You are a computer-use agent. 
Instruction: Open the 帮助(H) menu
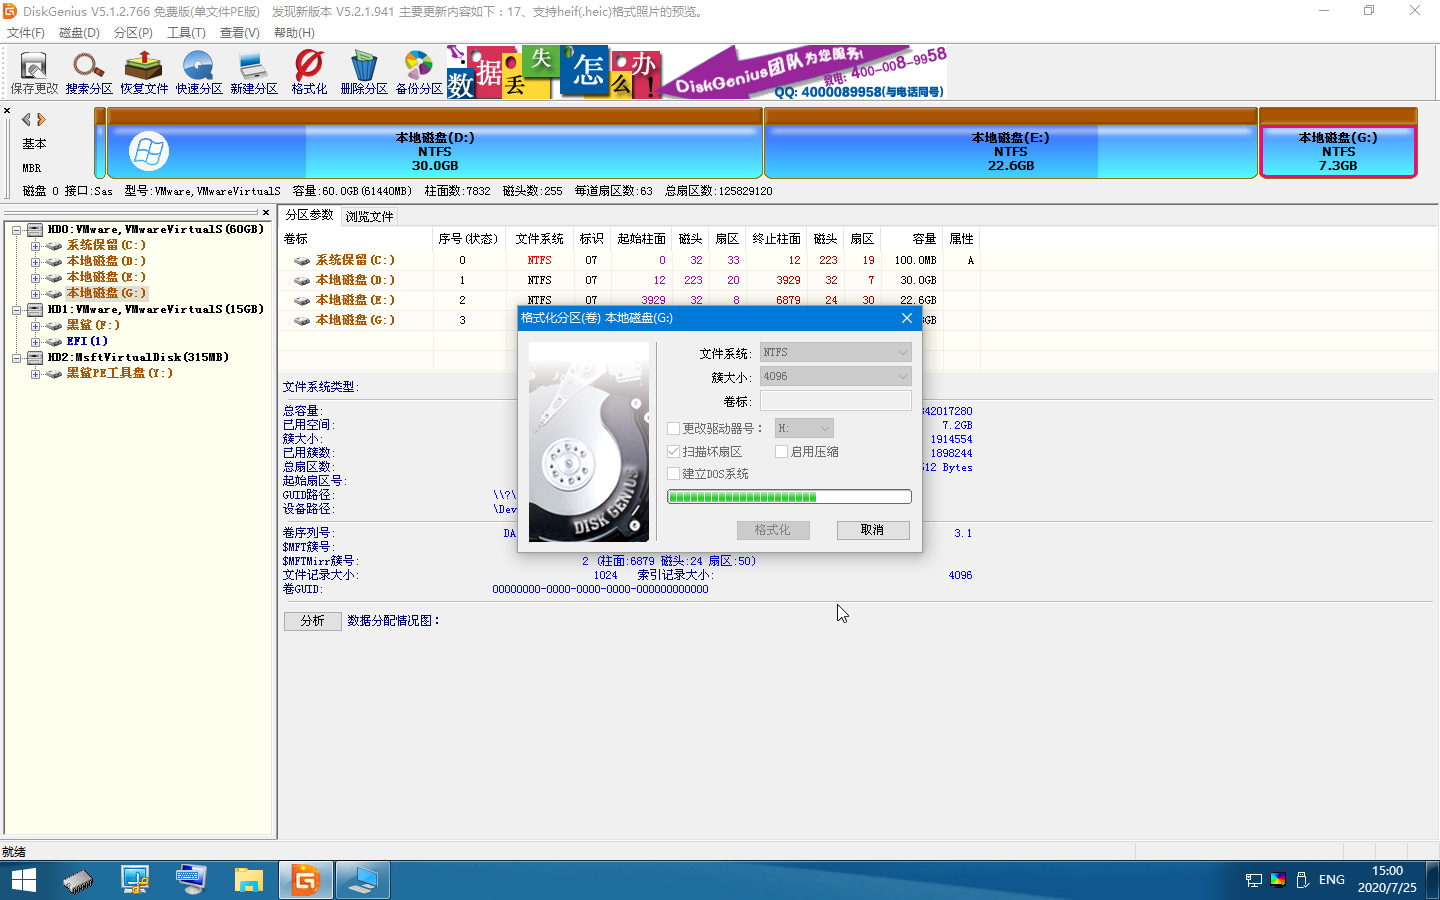point(294,33)
